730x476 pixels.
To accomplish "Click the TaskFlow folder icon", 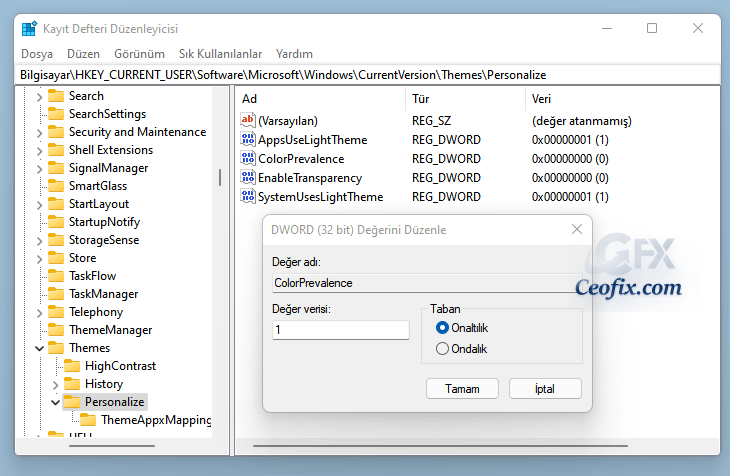I will [56, 276].
